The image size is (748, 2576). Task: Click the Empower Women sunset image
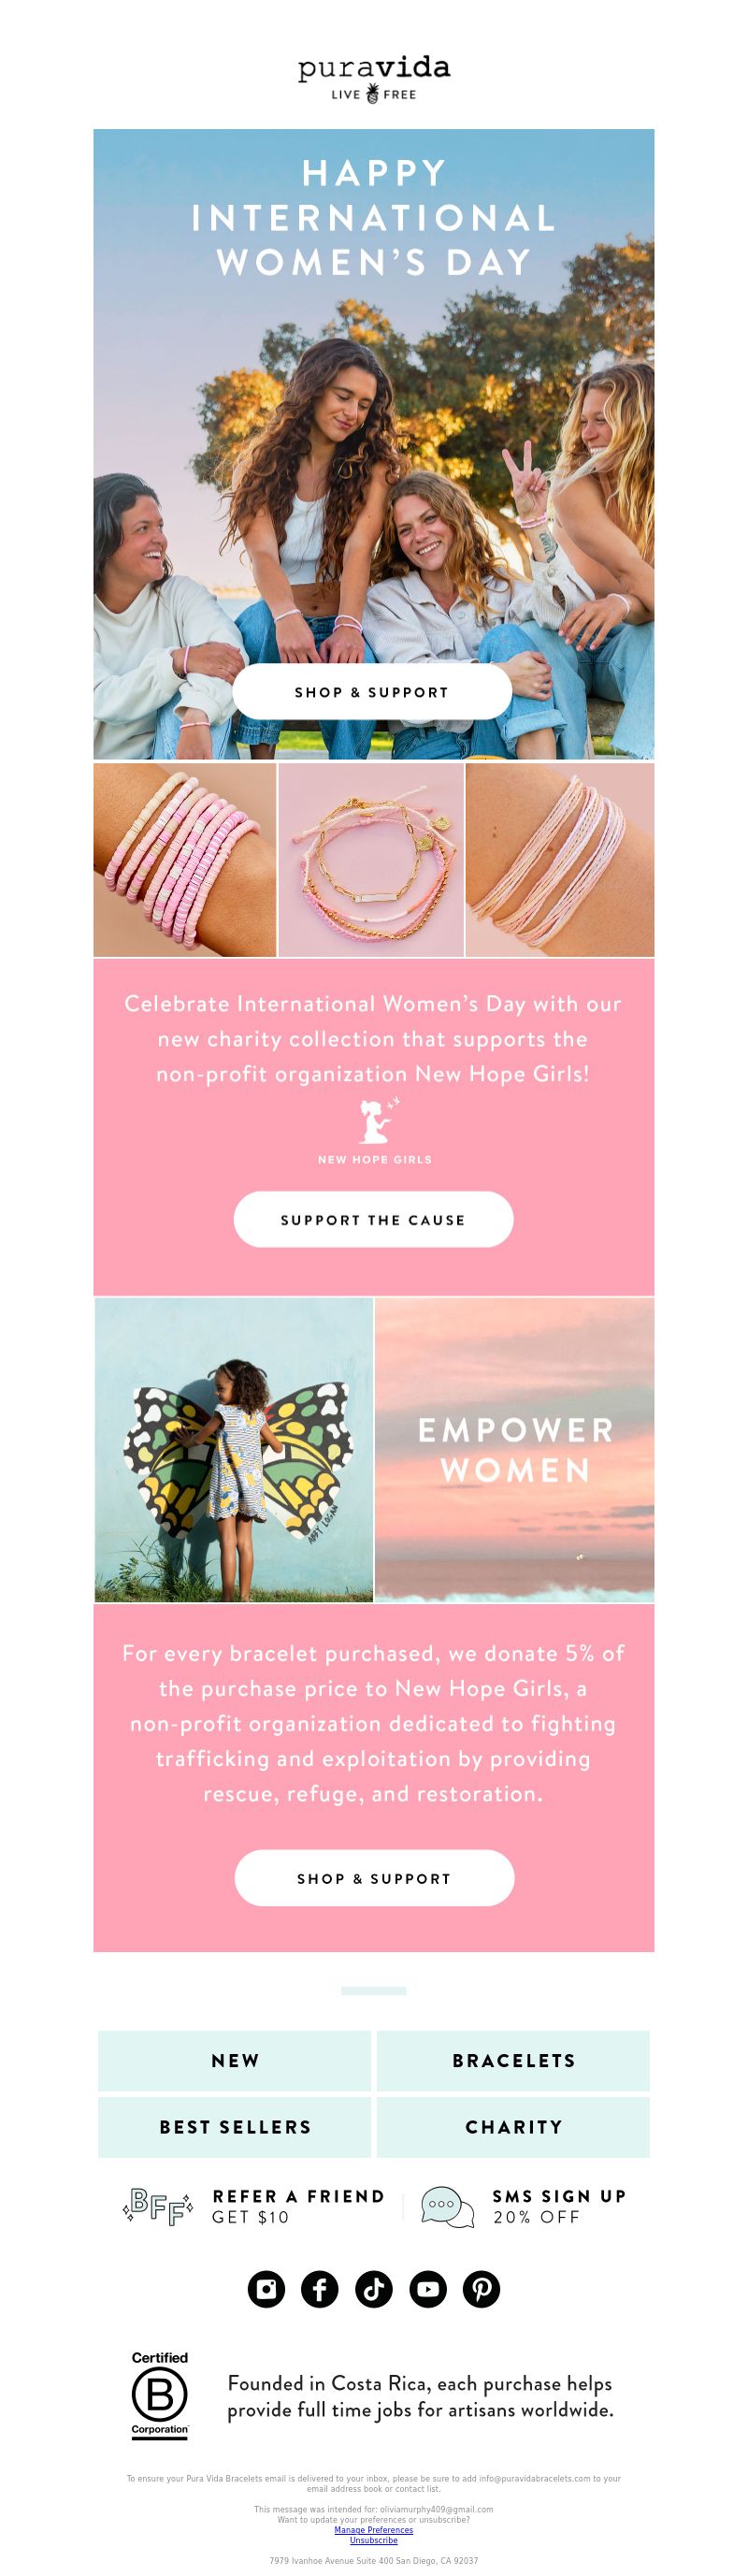[515, 1450]
